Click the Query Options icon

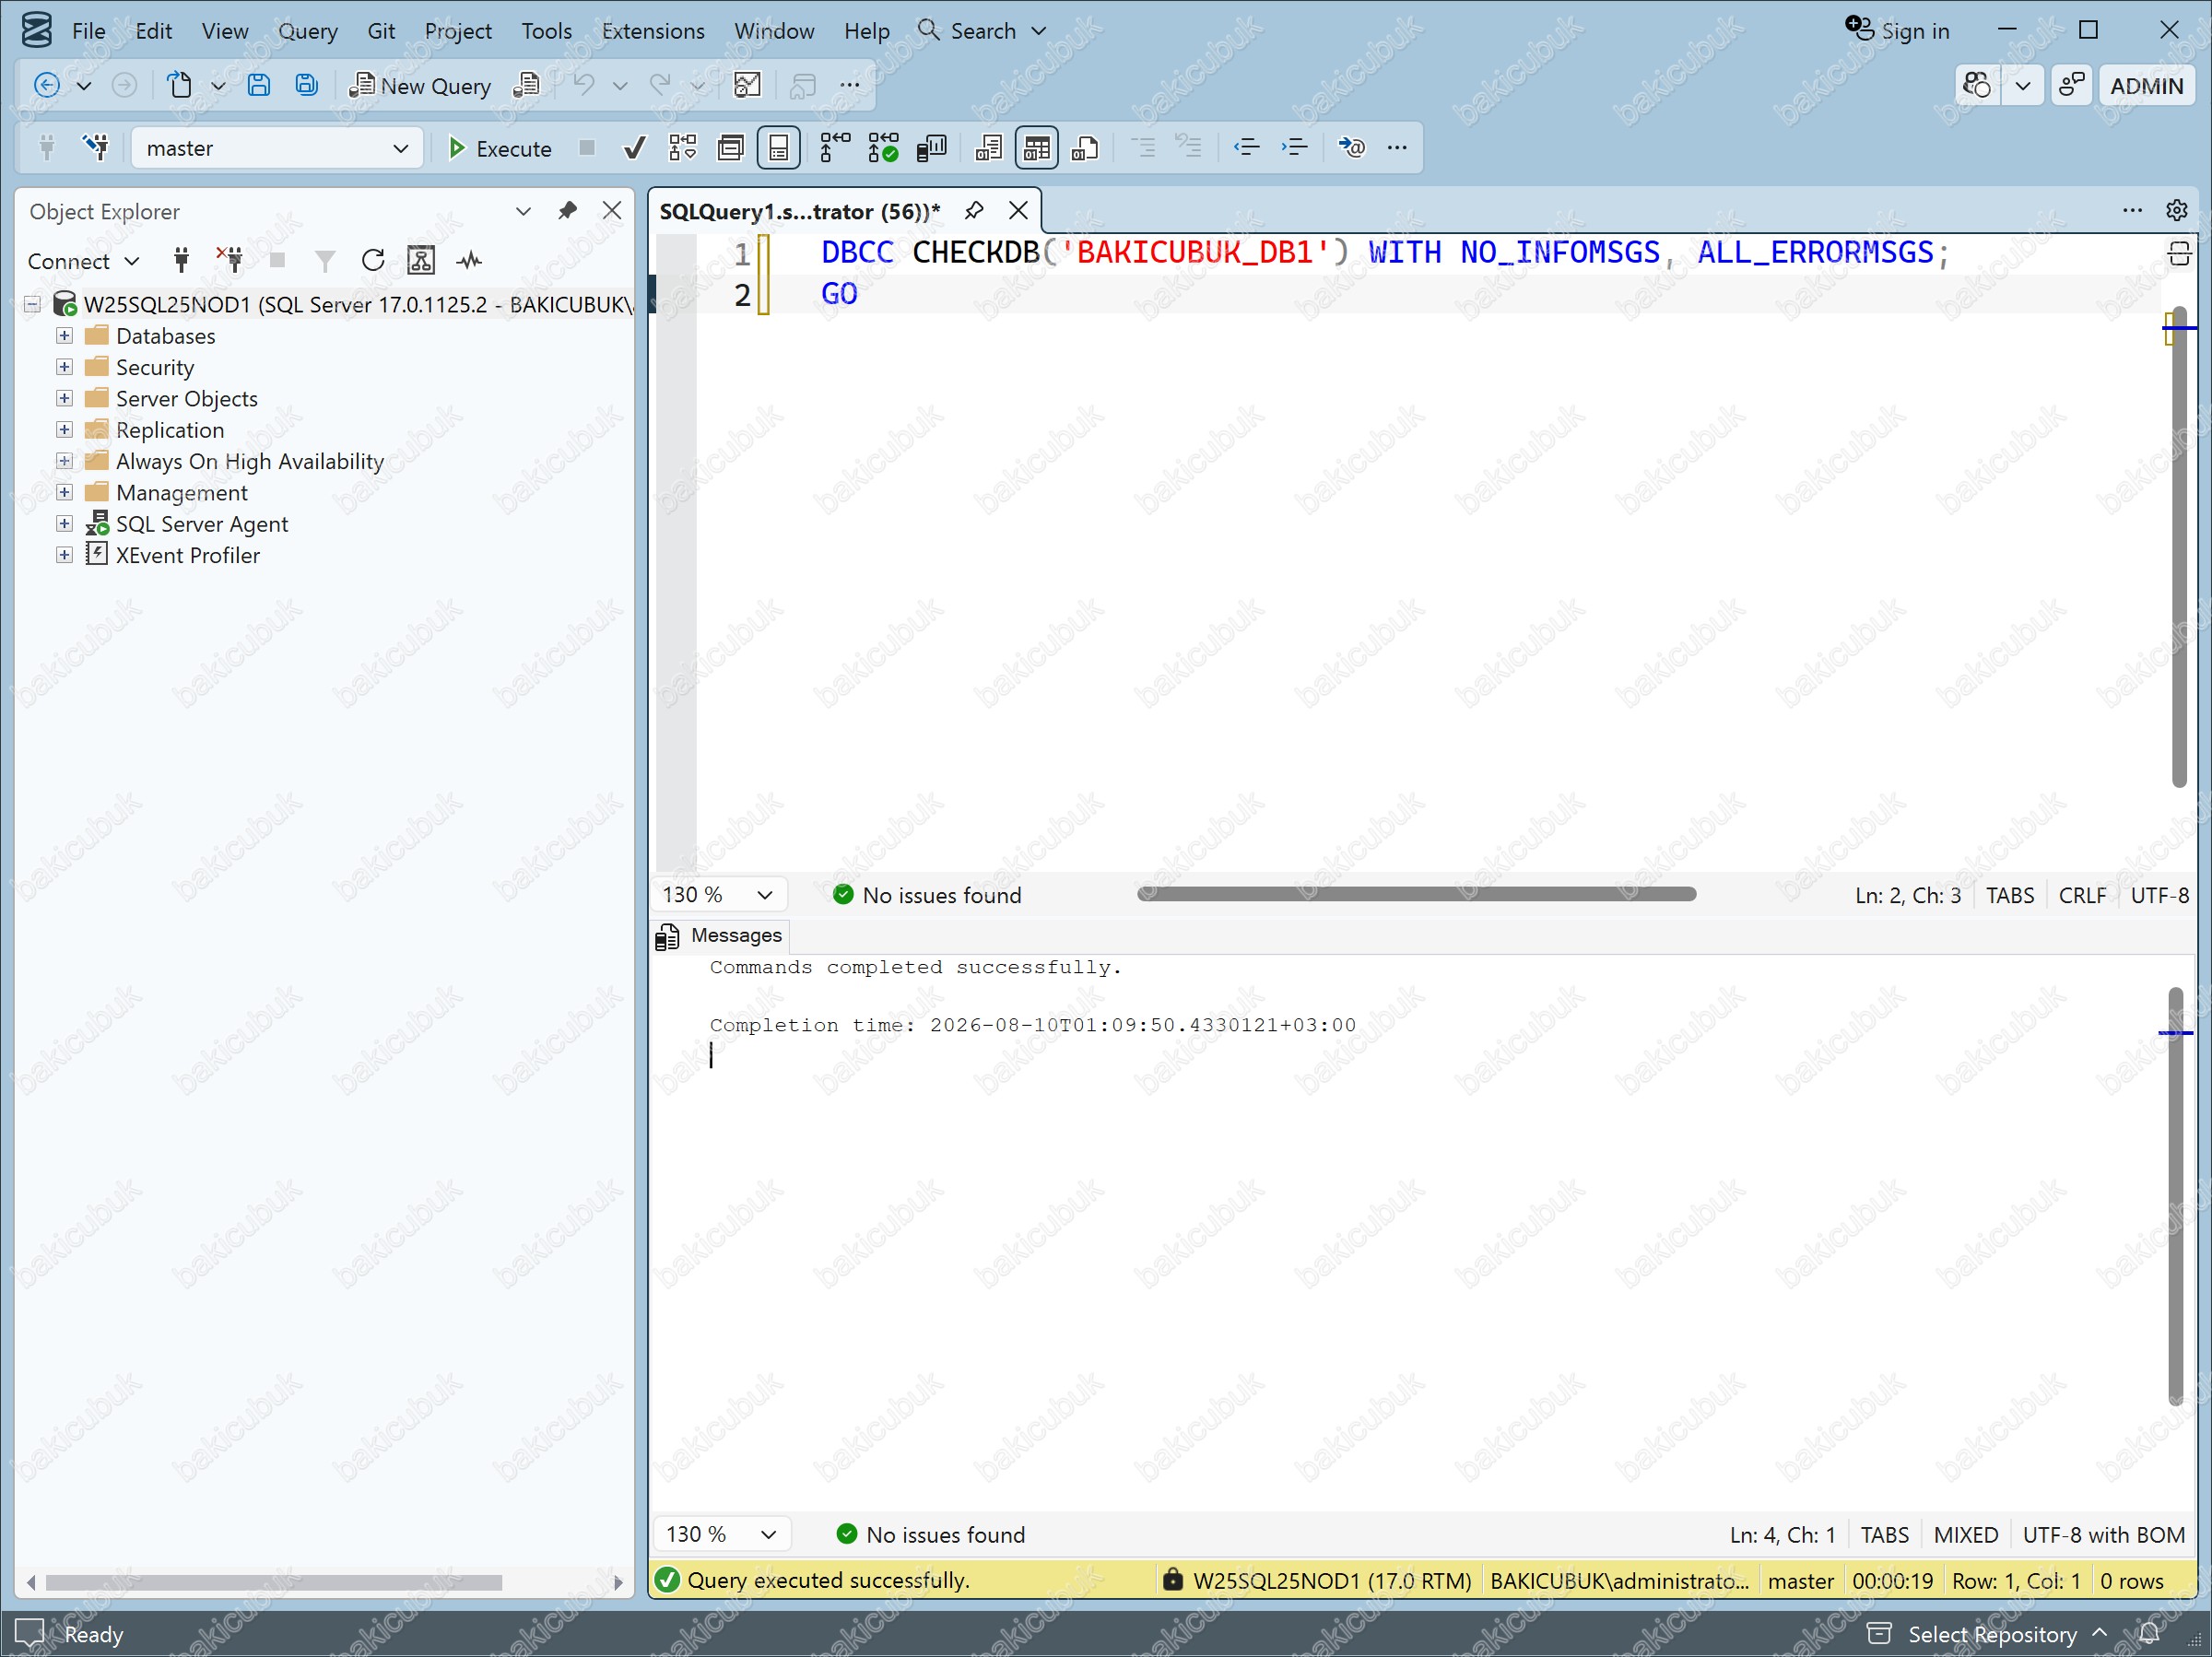[x=731, y=148]
